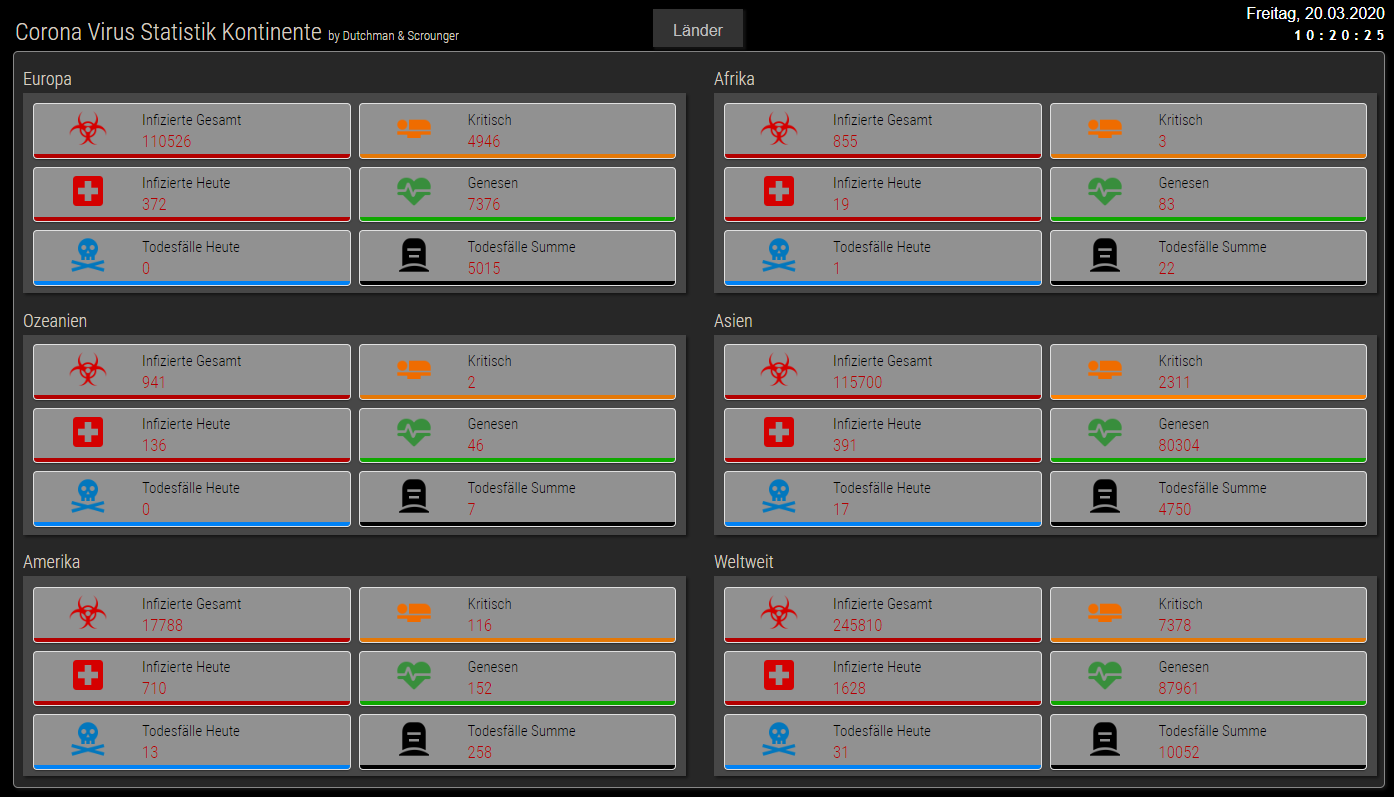Viewport: 1394px width, 797px height.
Task: Select Weltweit deaths total value 10052
Action: [x=1179, y=752]
